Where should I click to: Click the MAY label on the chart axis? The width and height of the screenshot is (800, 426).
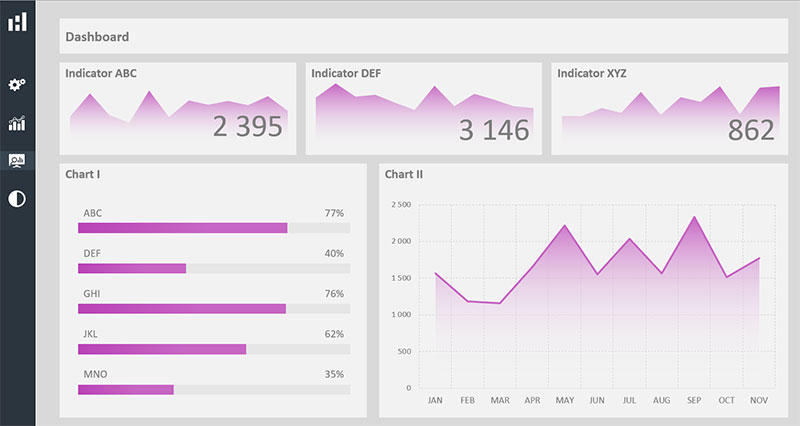pyautogui.click(x=565, y=400)
